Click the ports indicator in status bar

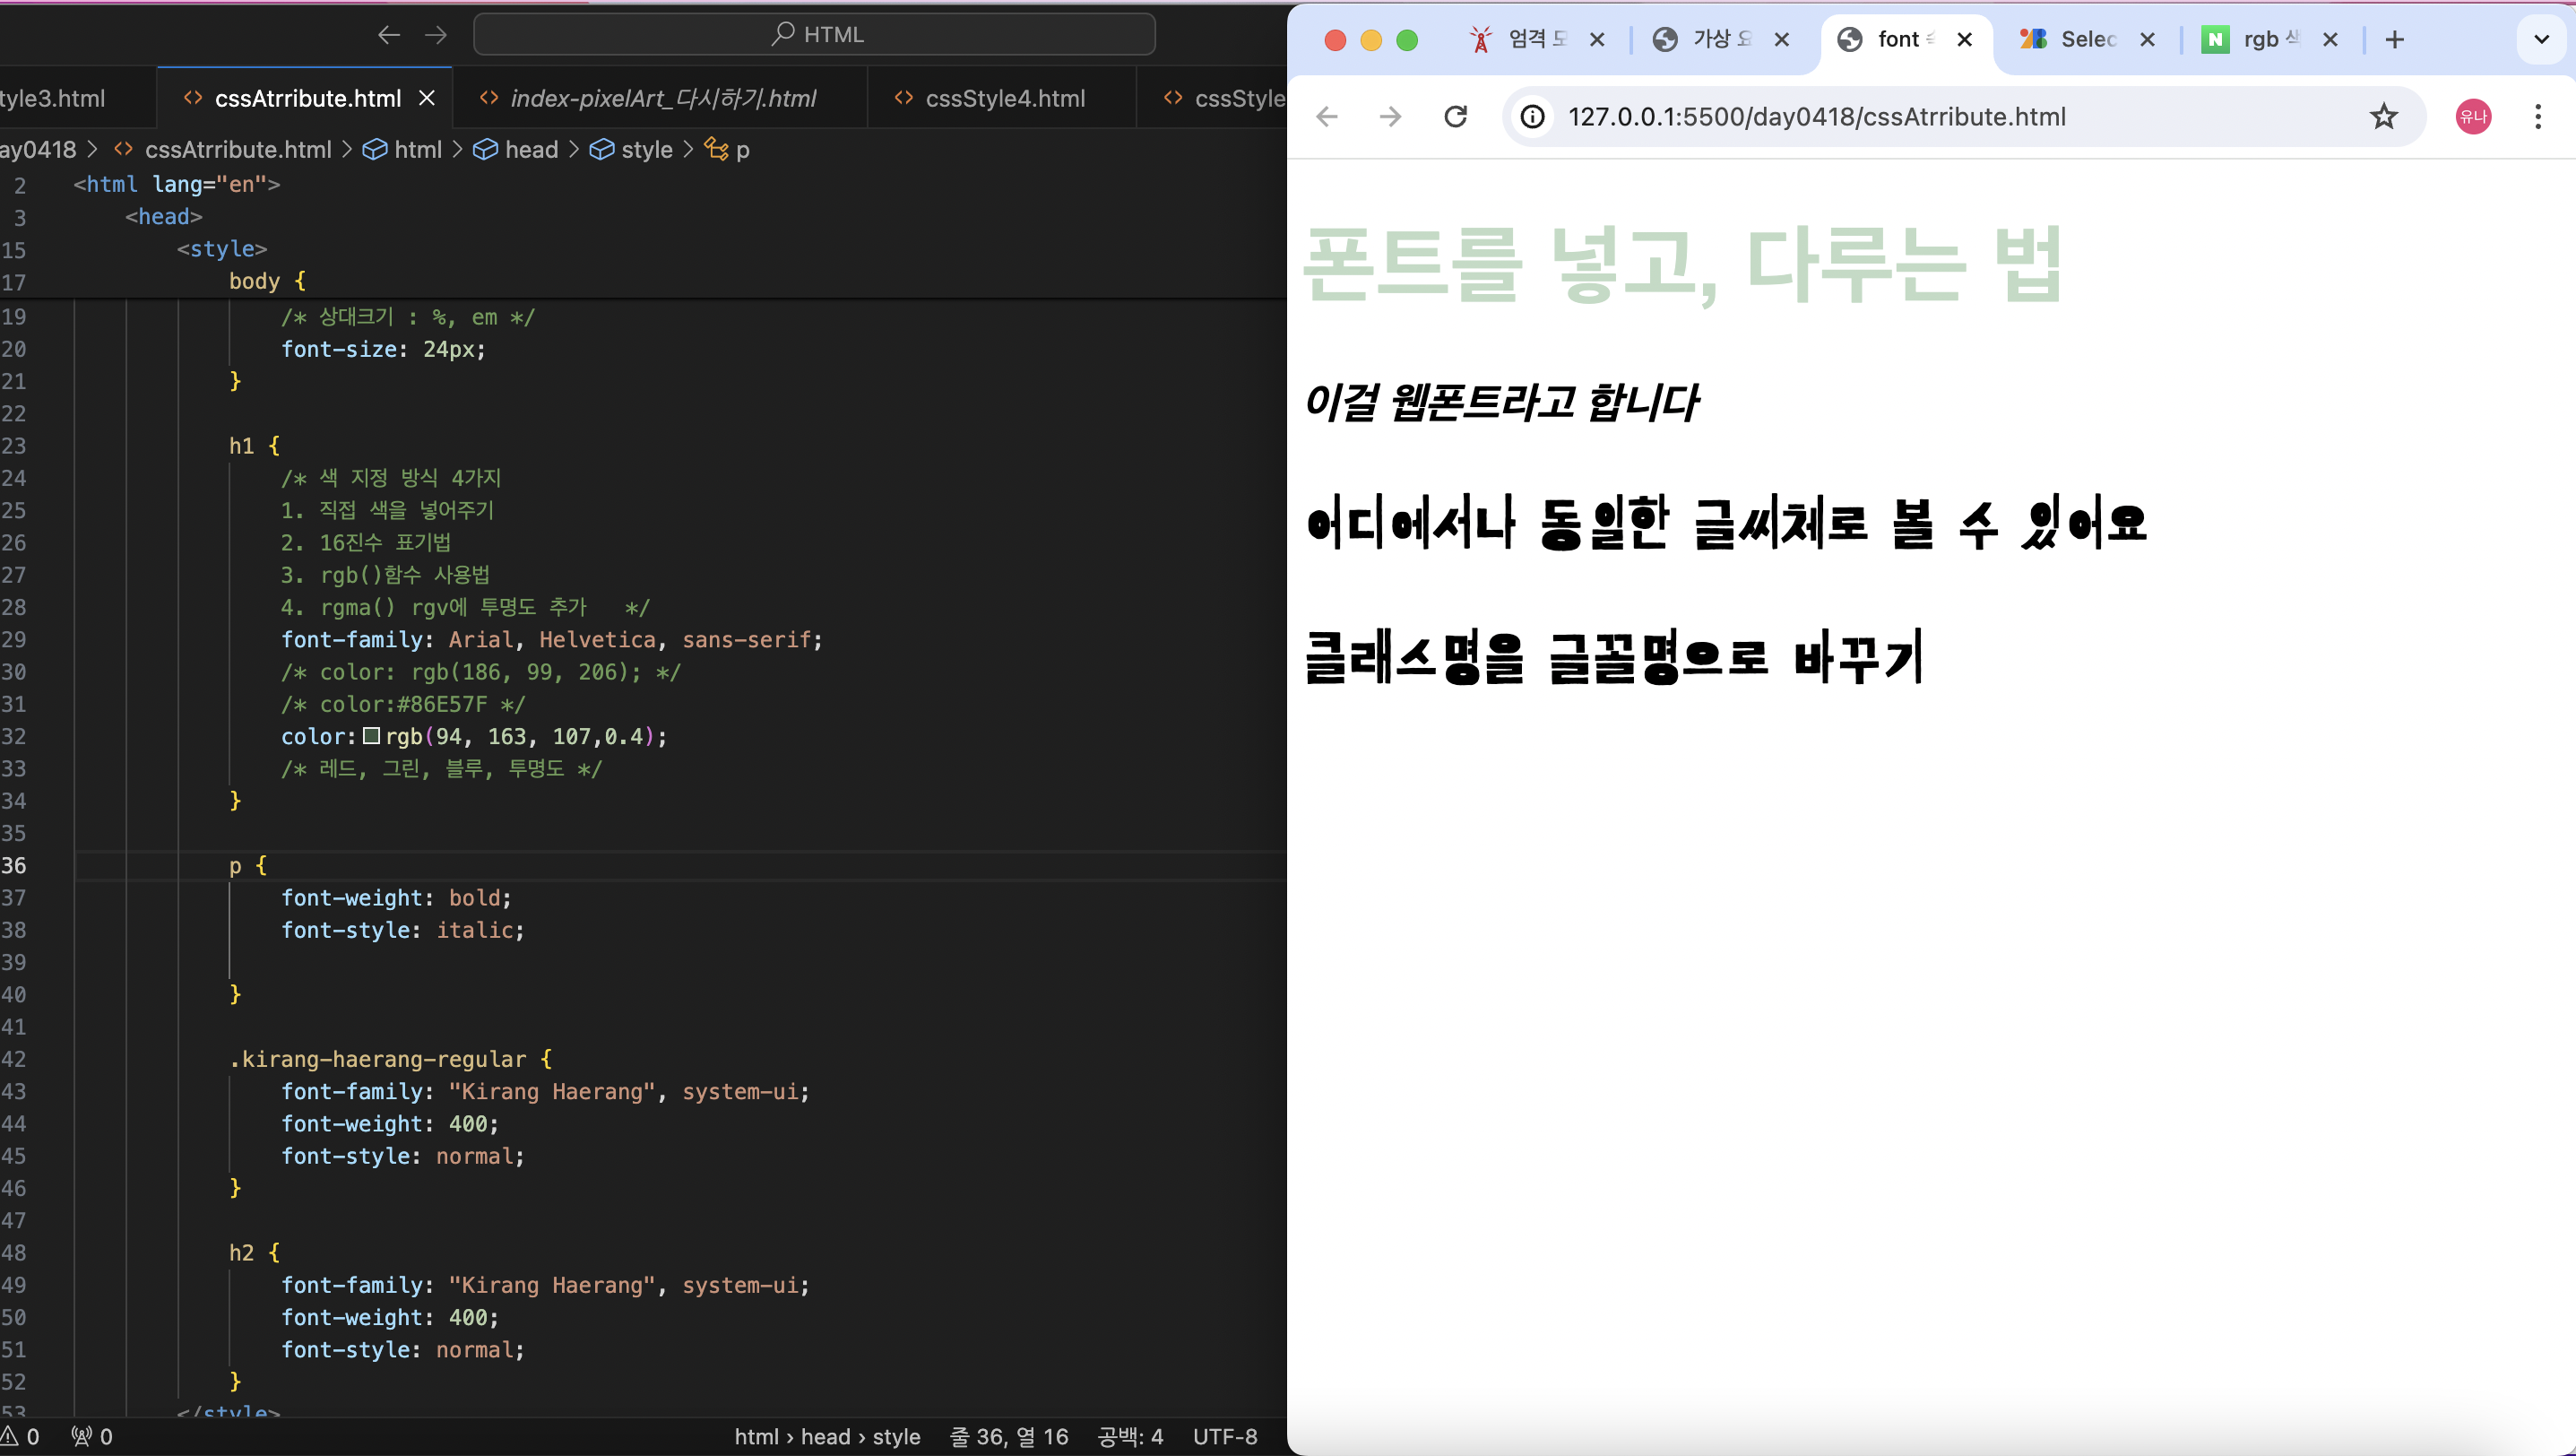coord(92,1437)
